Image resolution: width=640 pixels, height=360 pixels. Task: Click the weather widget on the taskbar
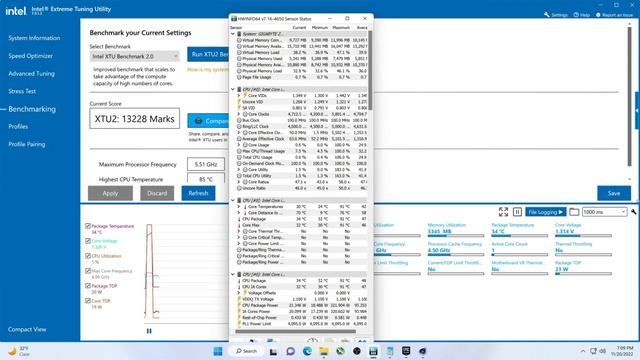pos(18,351)
